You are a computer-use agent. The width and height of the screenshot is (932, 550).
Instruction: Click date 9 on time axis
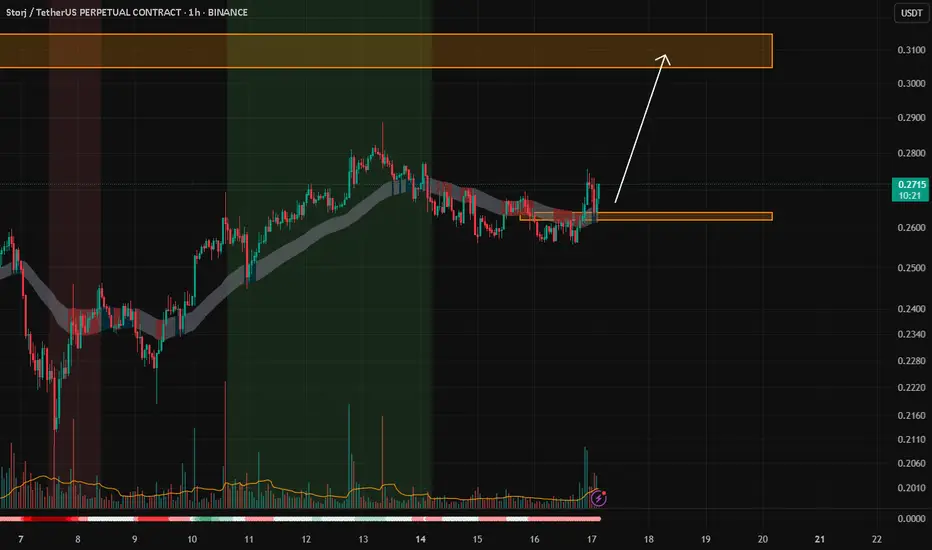[135, 539]
